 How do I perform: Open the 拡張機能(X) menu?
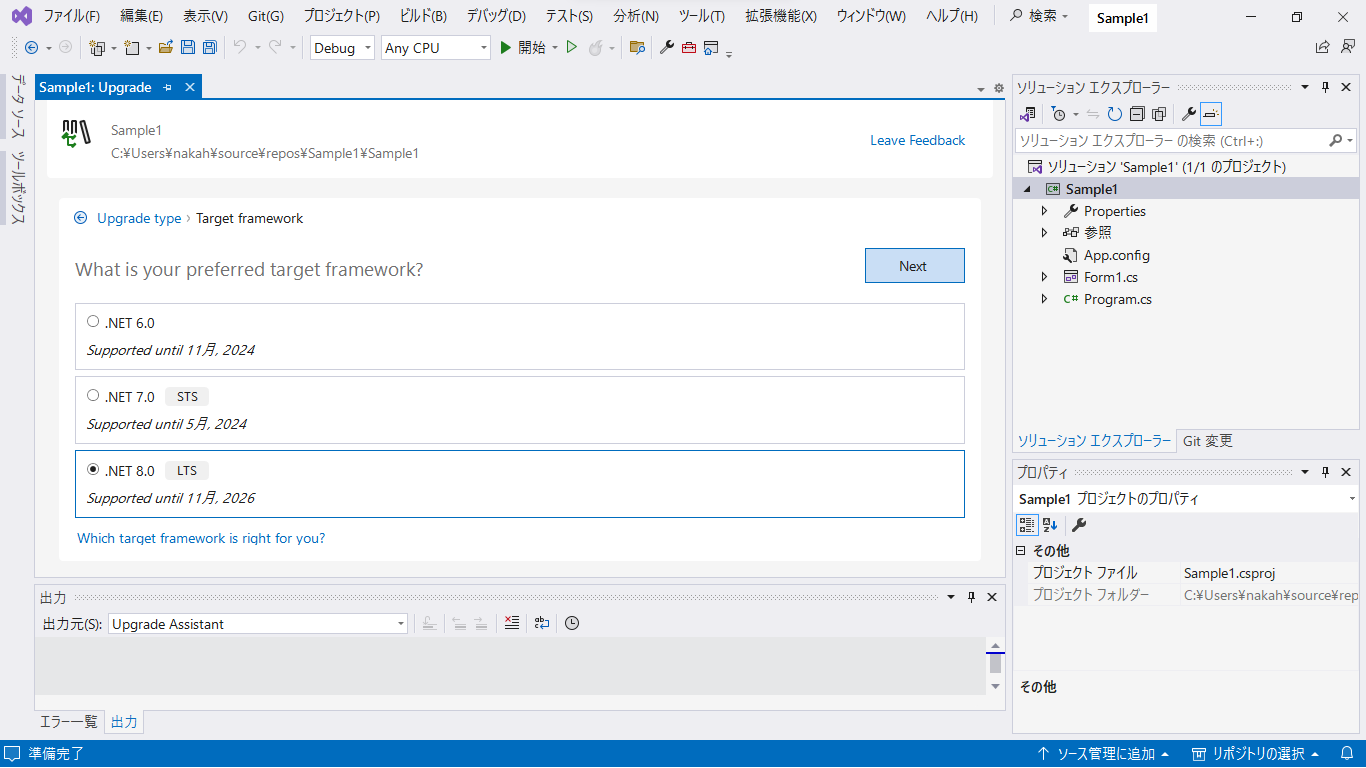[781, 16]
